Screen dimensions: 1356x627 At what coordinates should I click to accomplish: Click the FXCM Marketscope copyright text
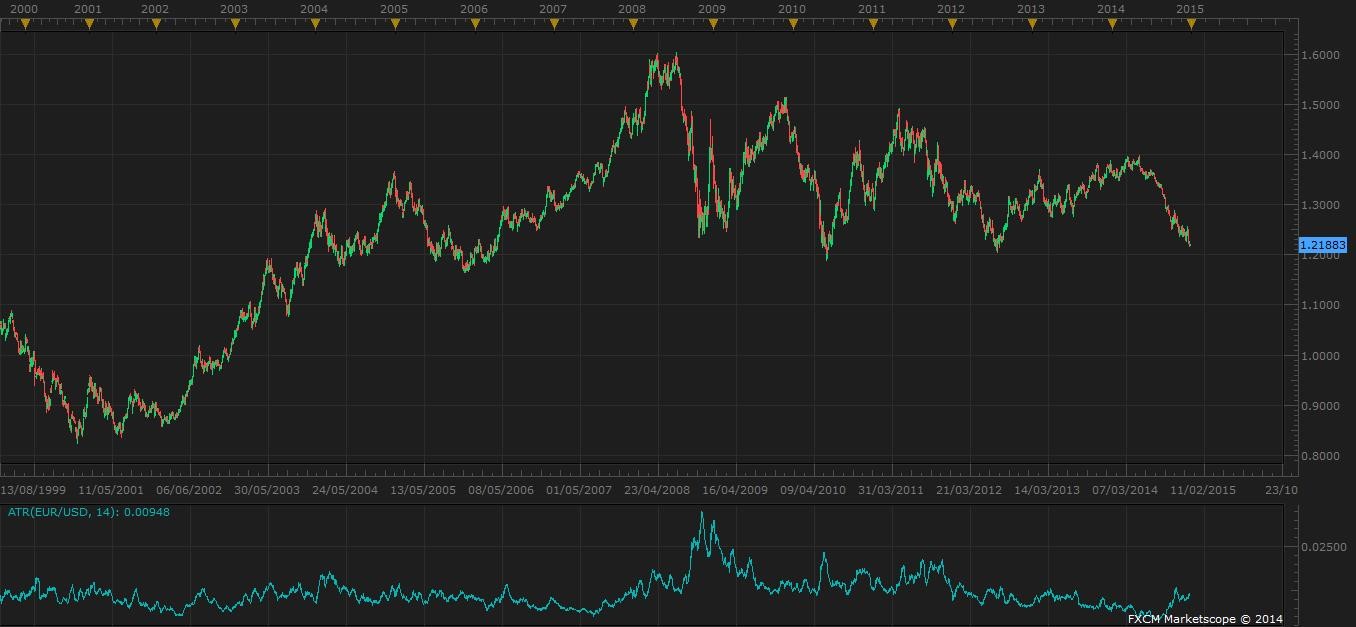(1205, 619)
